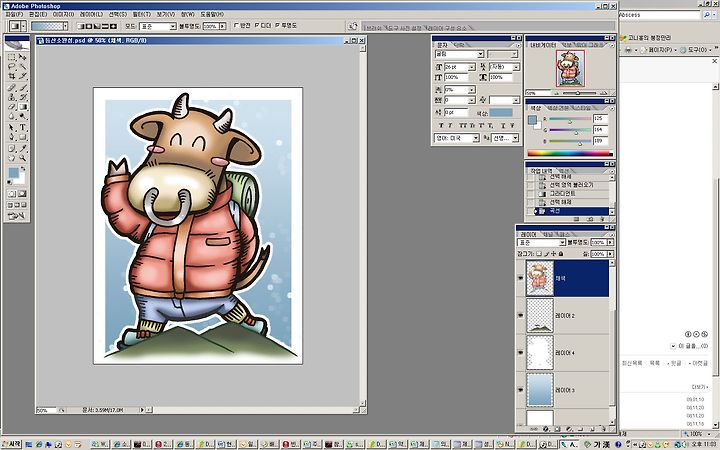Select the Crop tool
720x450 pixels.
pyautogui.click(x=11, y=76)
